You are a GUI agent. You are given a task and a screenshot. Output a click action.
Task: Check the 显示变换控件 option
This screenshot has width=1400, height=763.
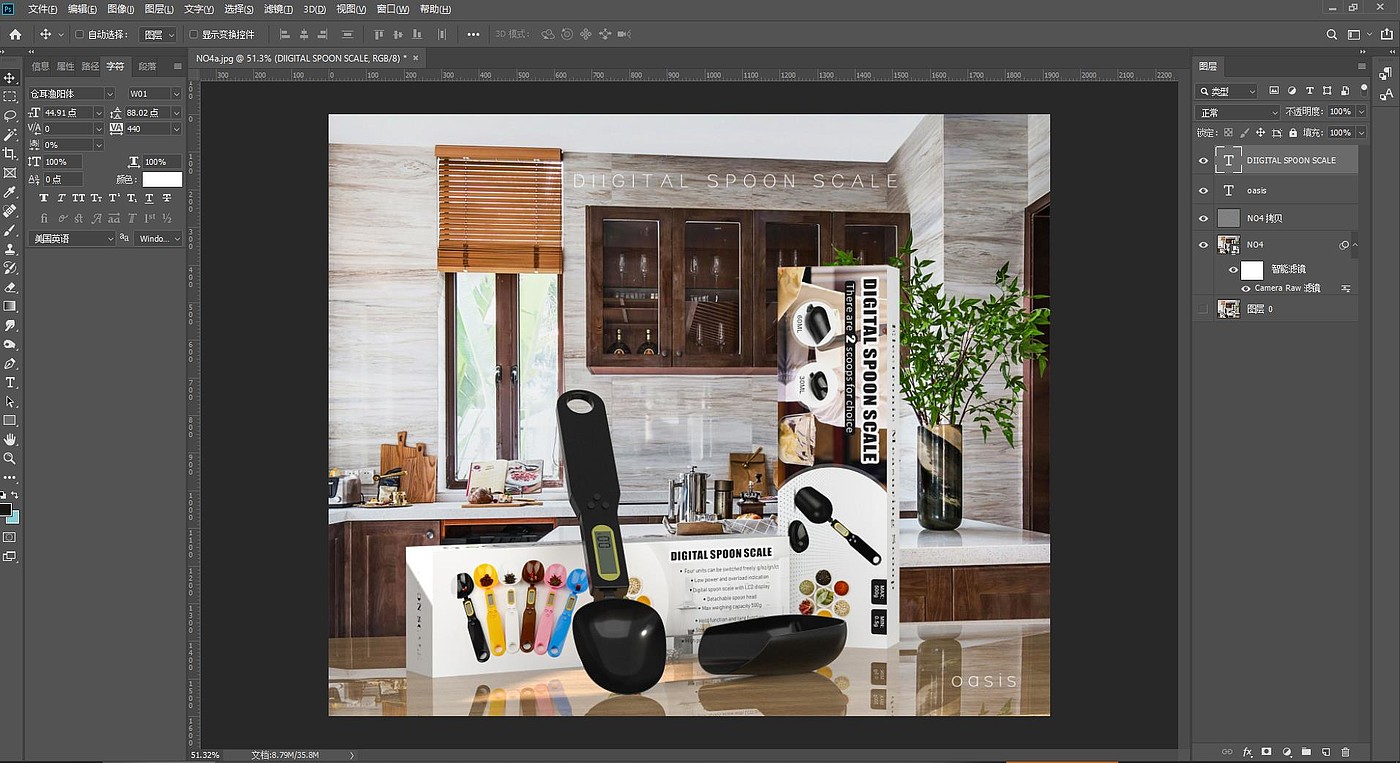coord(194,34)
